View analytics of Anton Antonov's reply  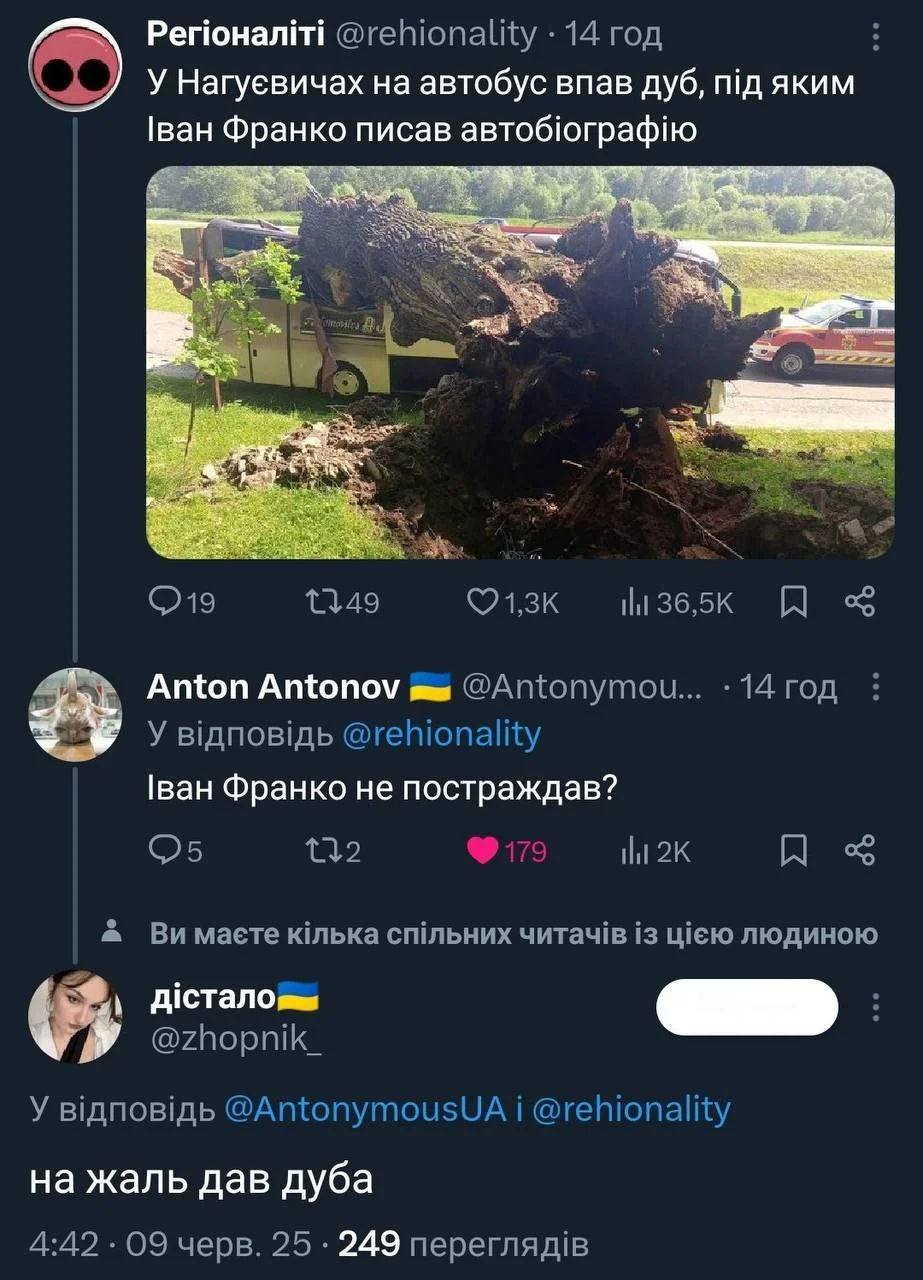point(636,851)
